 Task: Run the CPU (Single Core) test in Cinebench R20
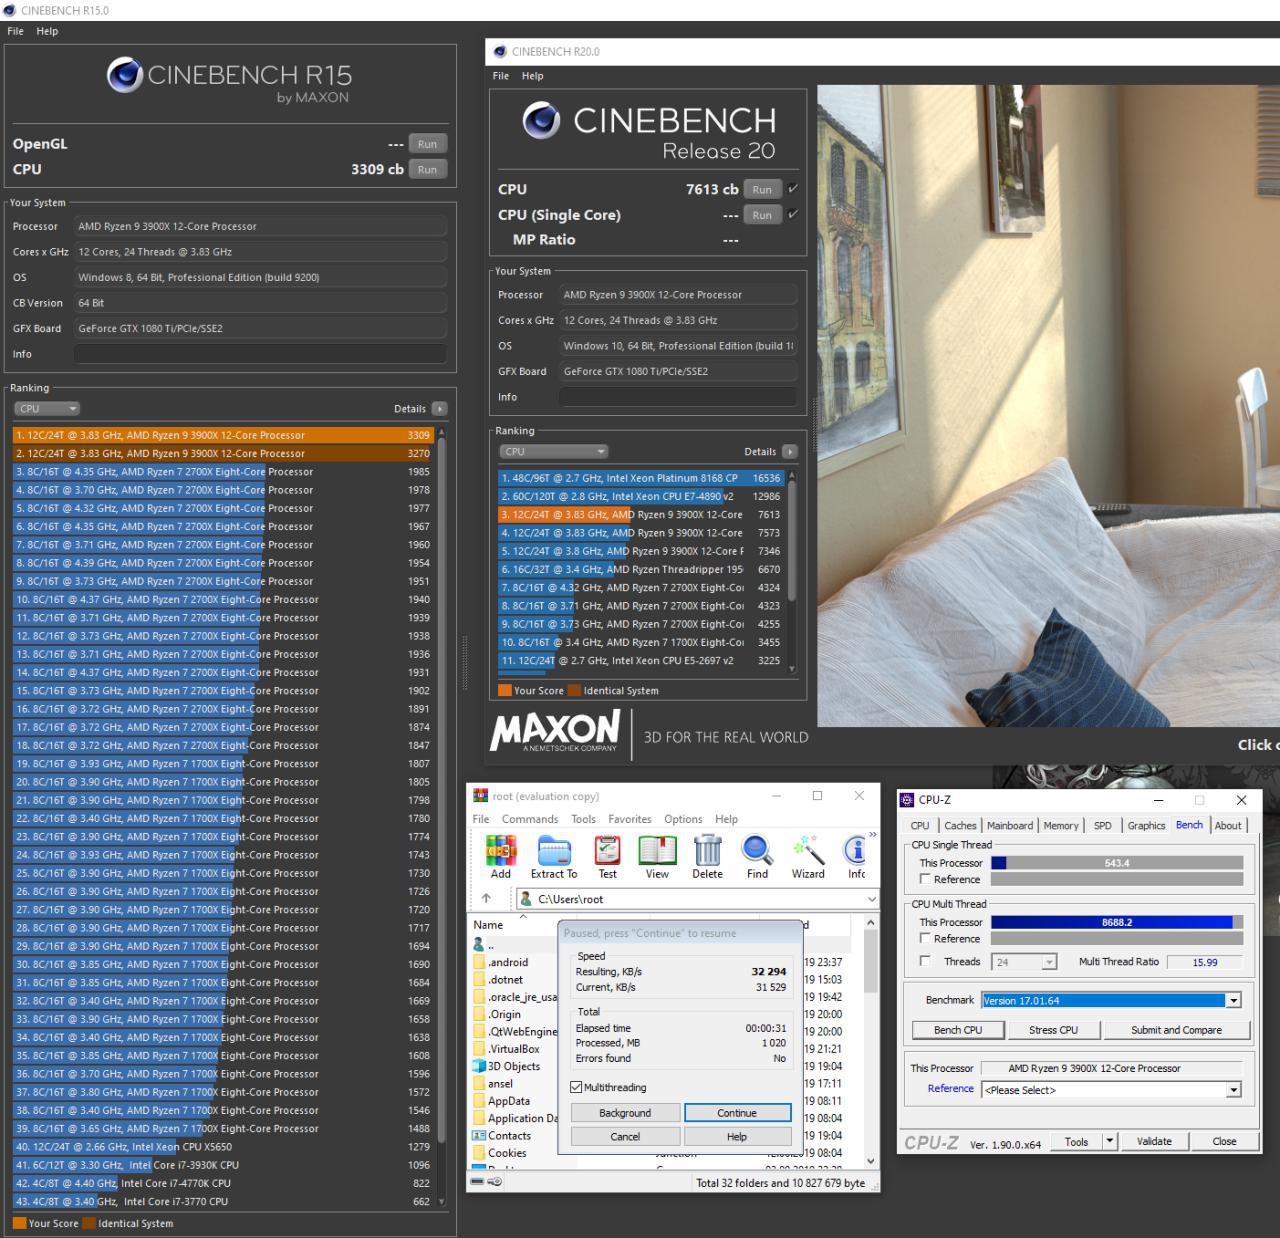[762, 215]
